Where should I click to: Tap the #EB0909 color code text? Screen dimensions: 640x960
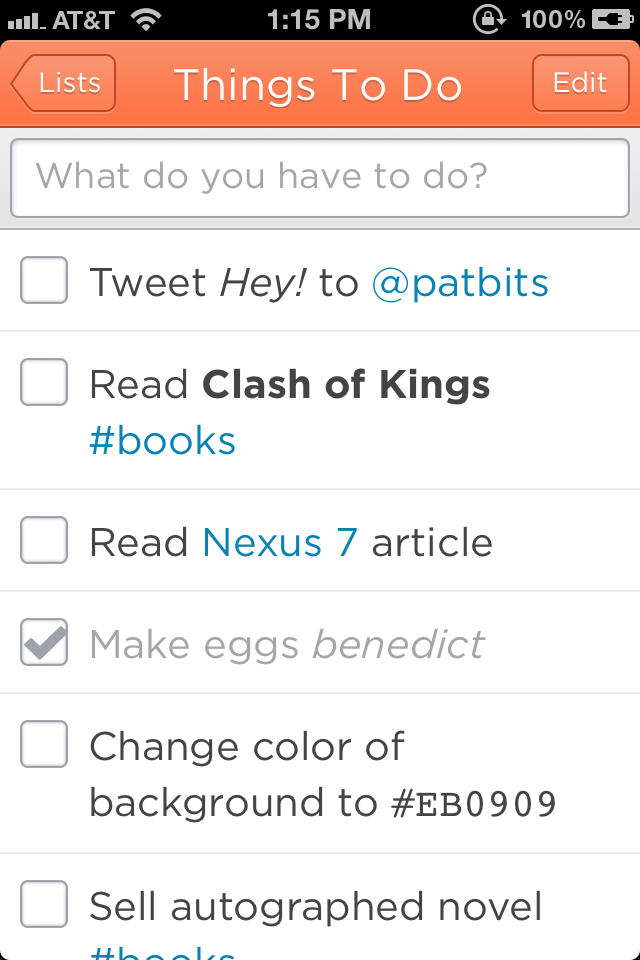pyautogui.click(x=474, y=804)
